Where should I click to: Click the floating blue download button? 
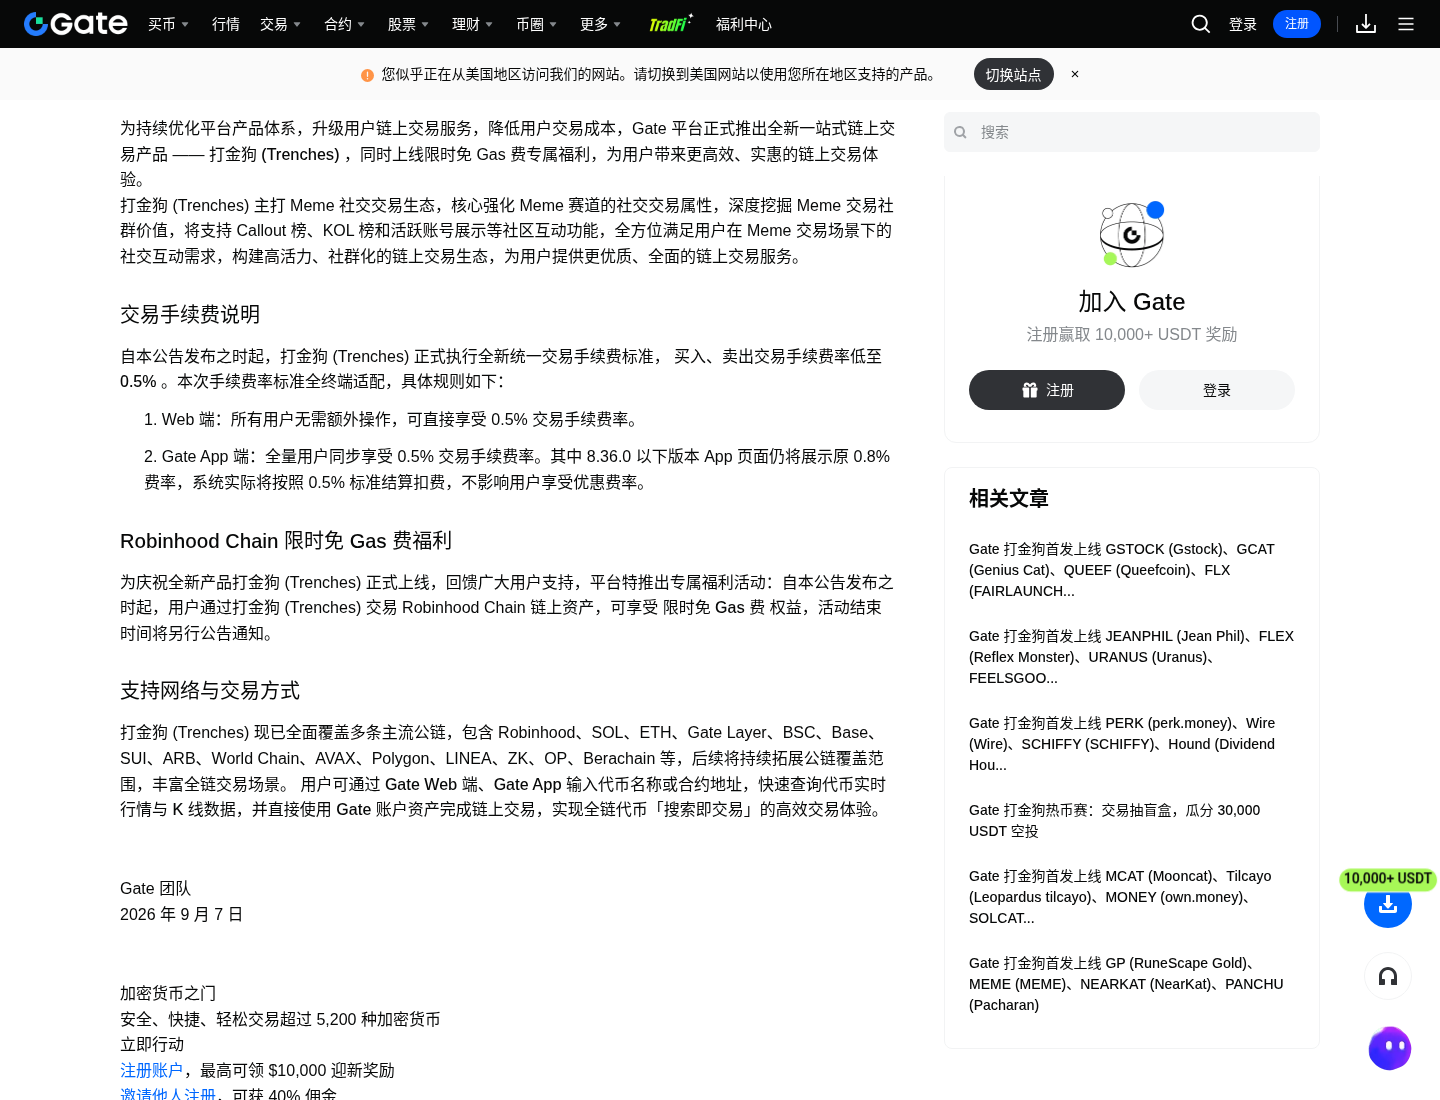(x=1388, y=904)
